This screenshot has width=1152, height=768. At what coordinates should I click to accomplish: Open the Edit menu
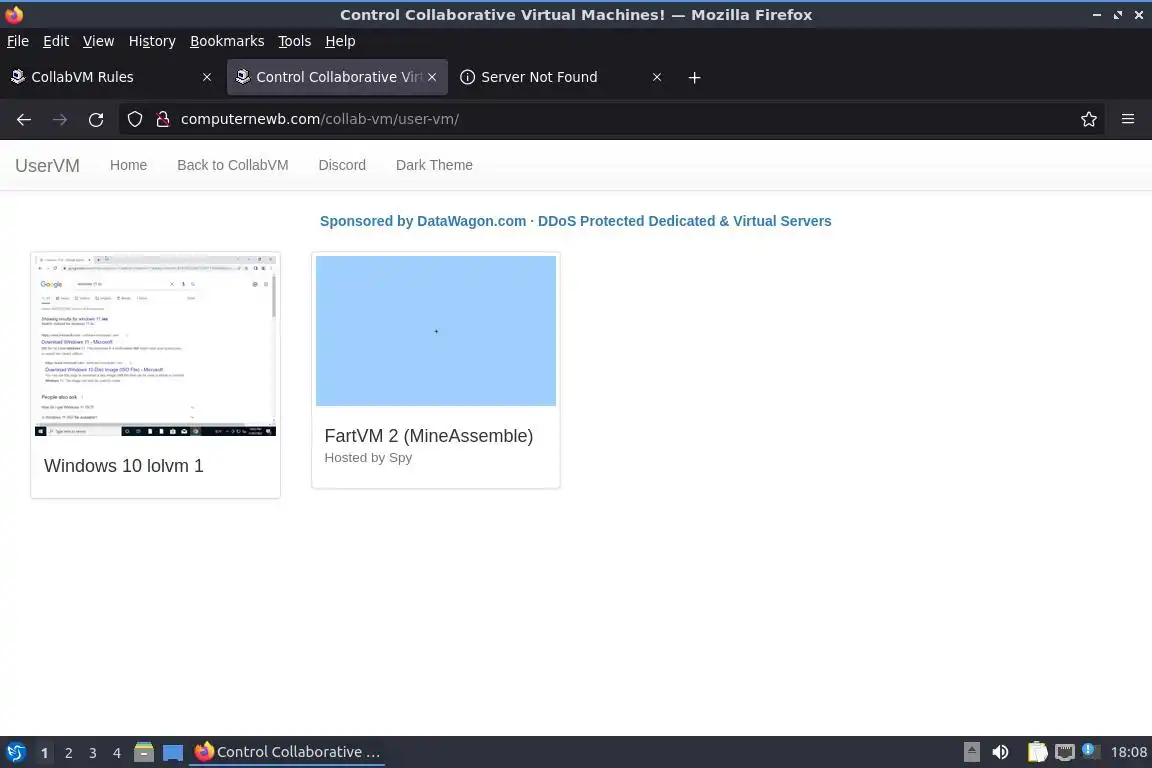click(56, 41)
